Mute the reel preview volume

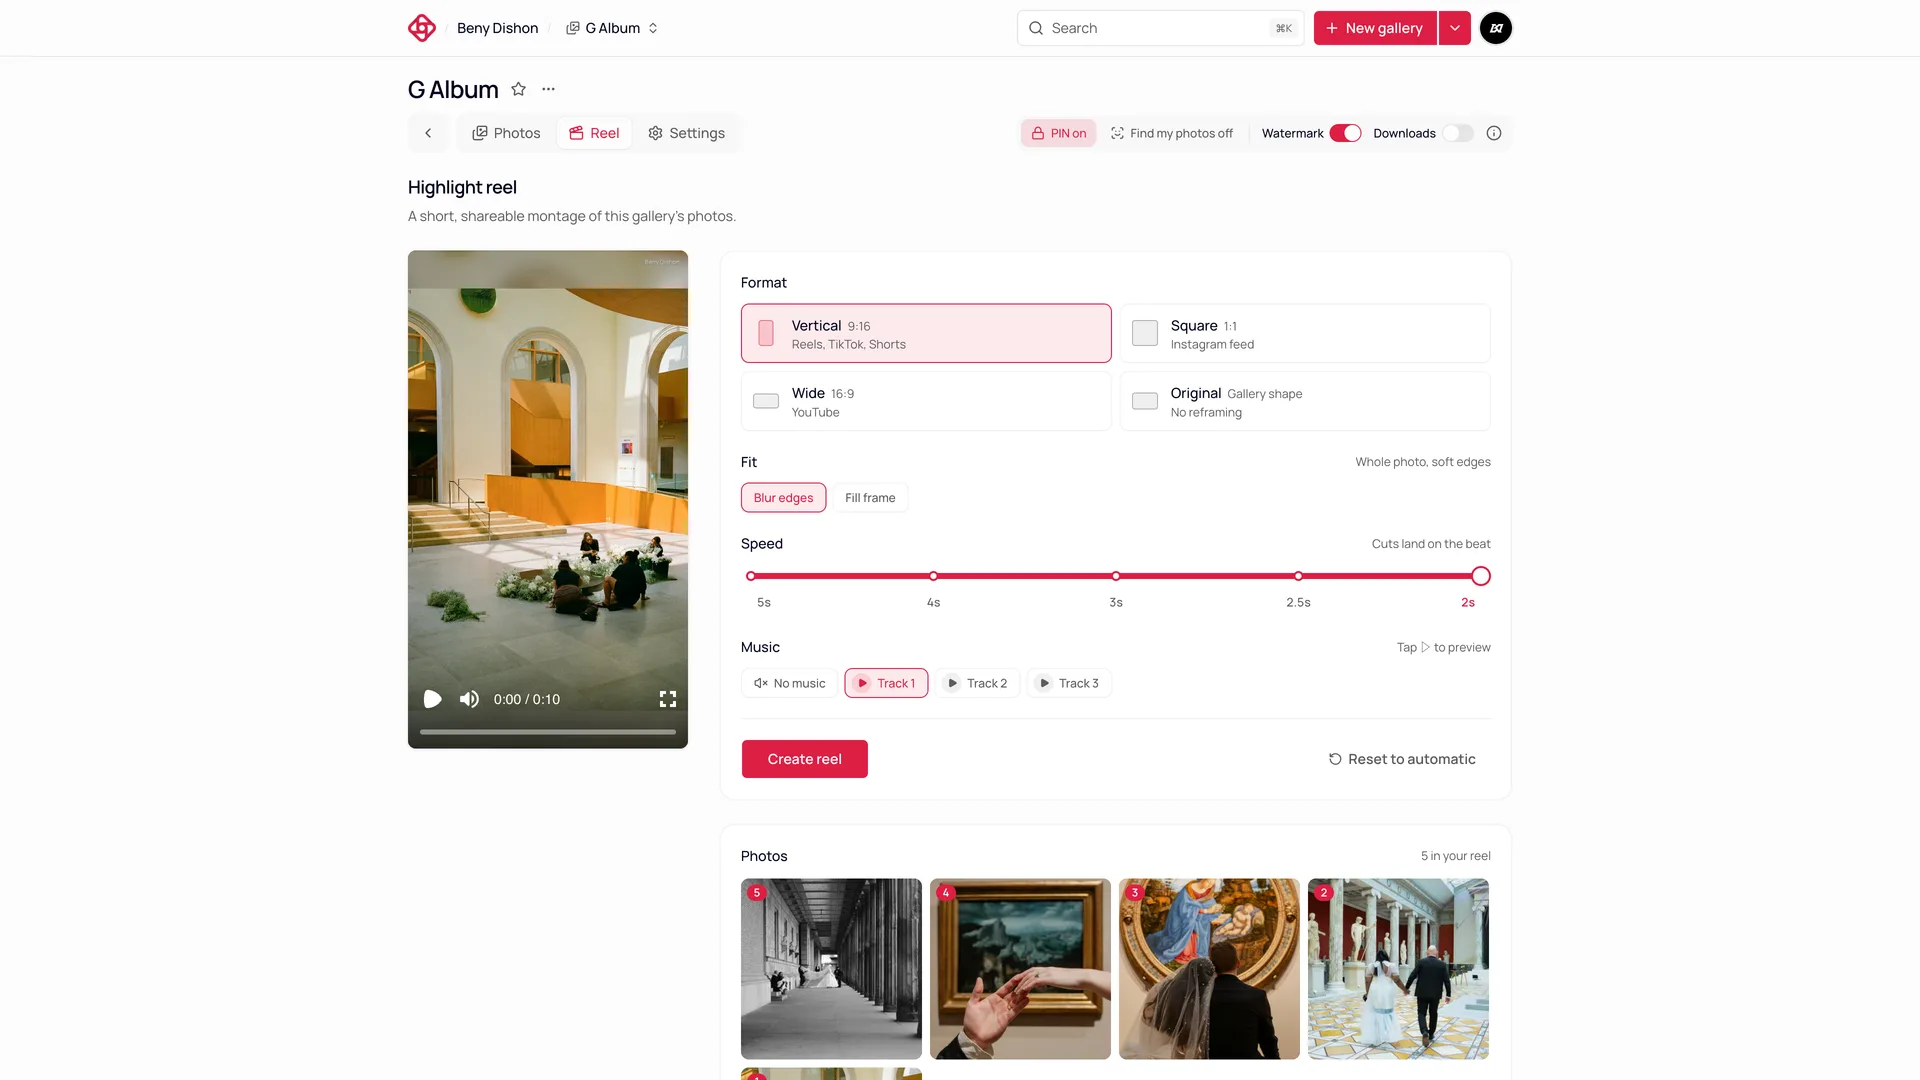[x=469, y=699]
